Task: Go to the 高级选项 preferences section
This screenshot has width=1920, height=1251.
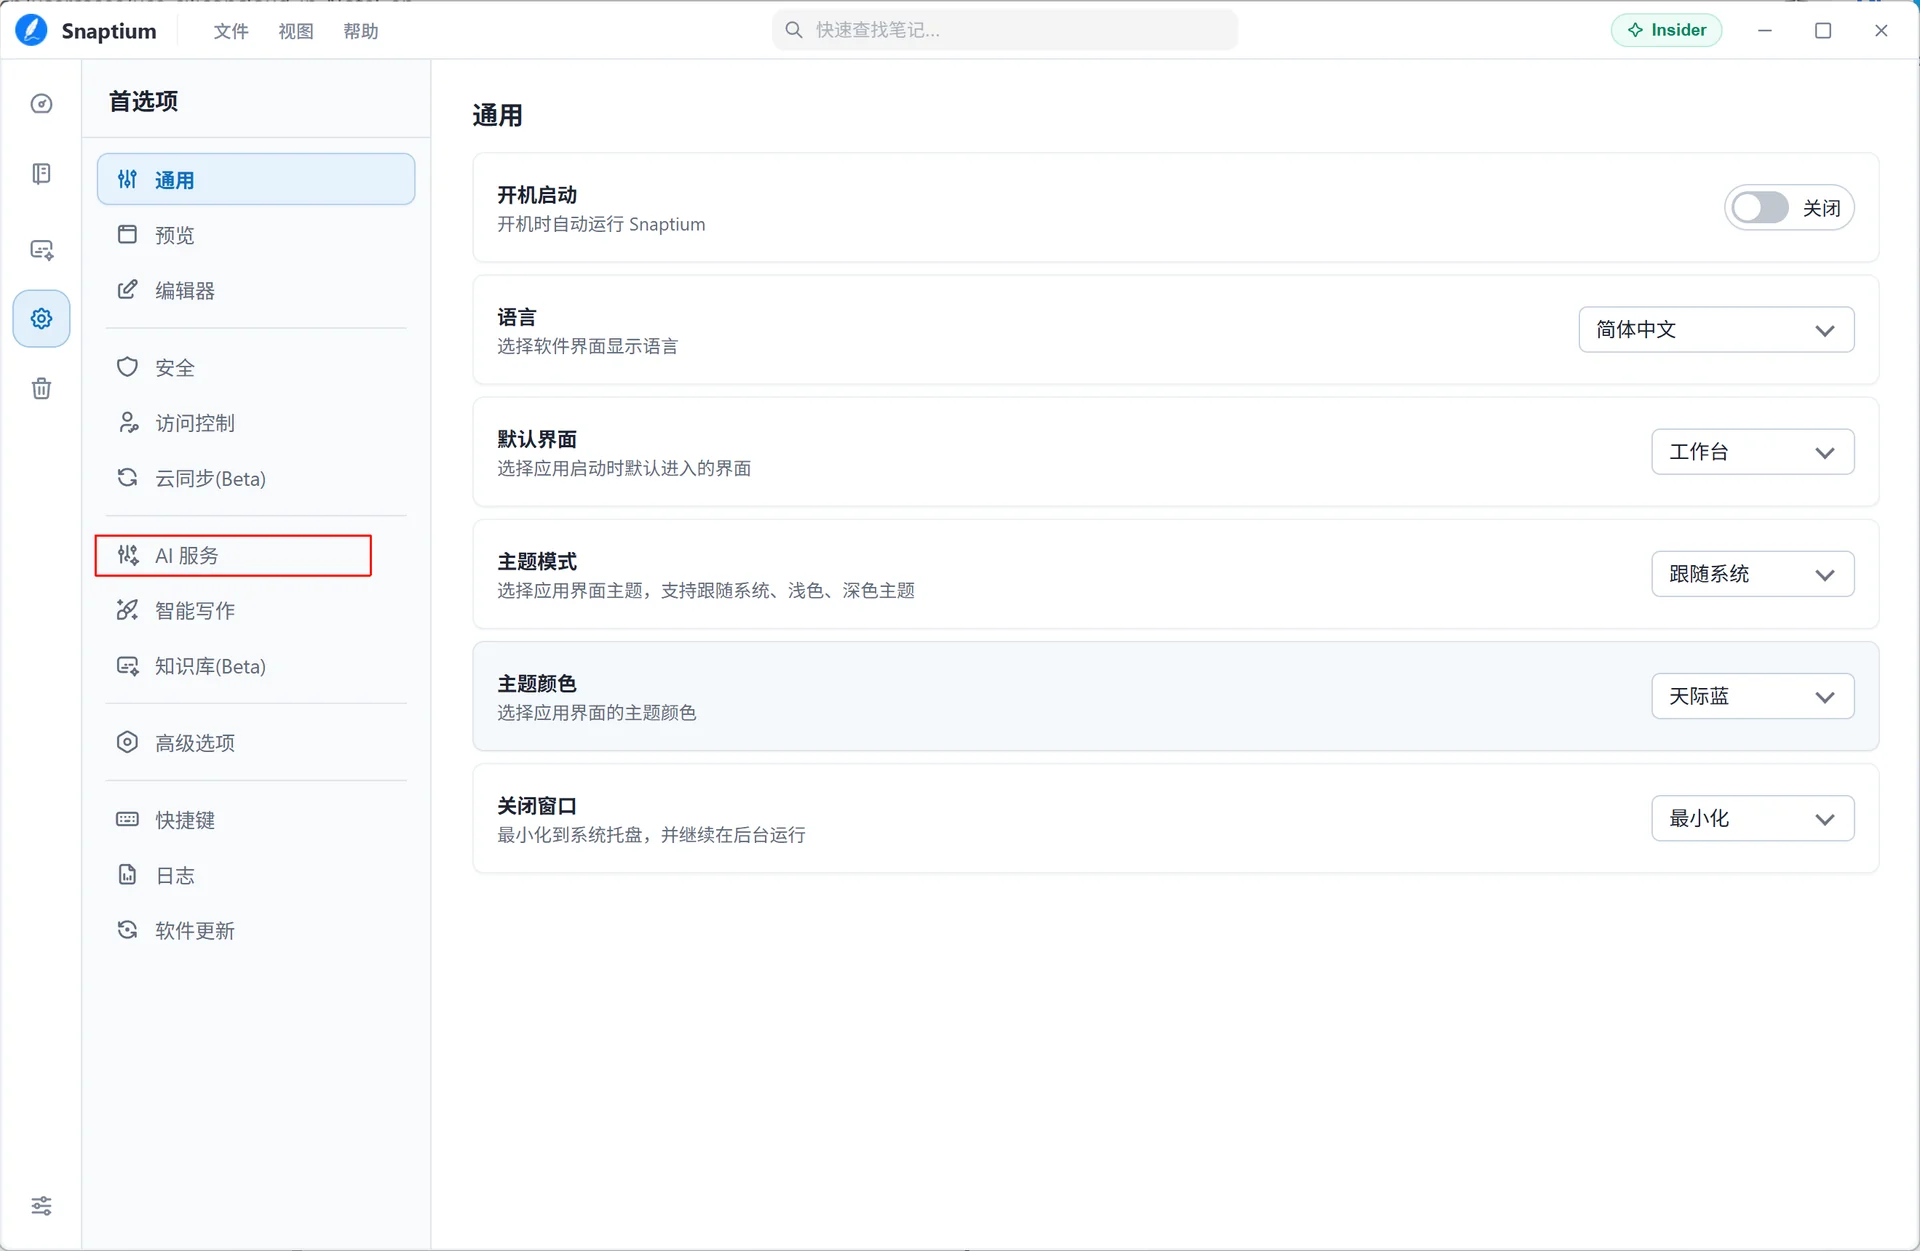Action: (256, 742)
